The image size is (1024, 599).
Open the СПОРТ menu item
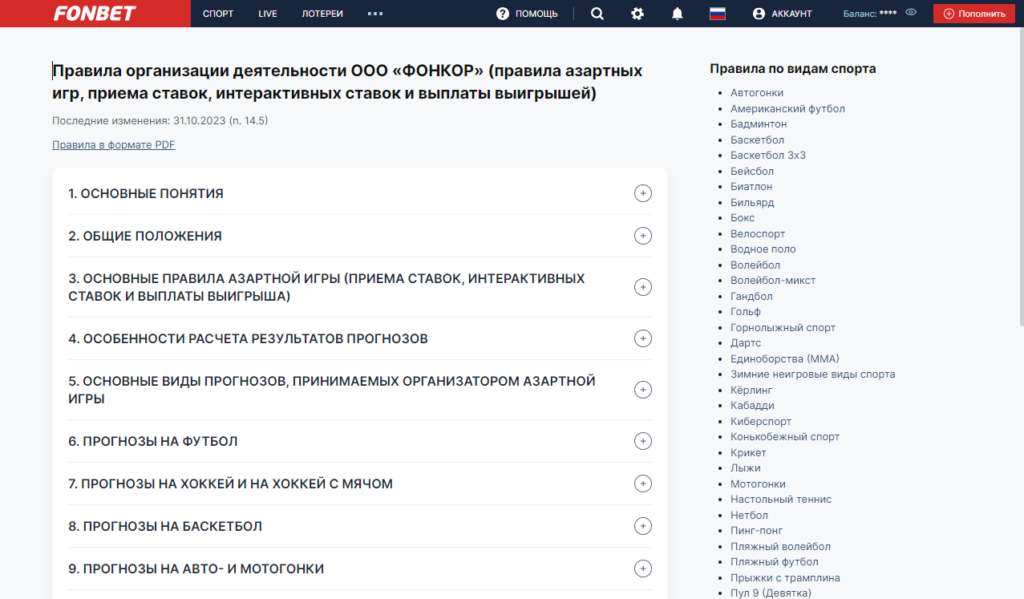click(218, 14)
